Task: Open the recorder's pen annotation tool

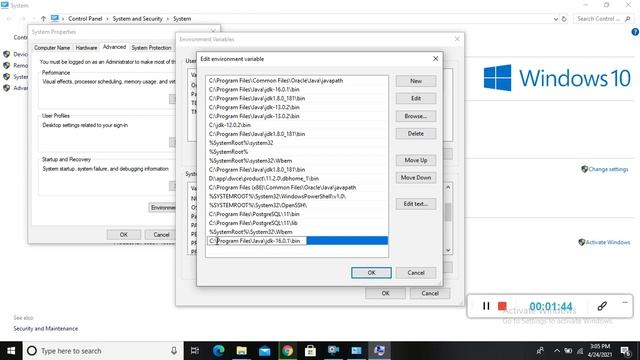Action: [x=602, y=306]
